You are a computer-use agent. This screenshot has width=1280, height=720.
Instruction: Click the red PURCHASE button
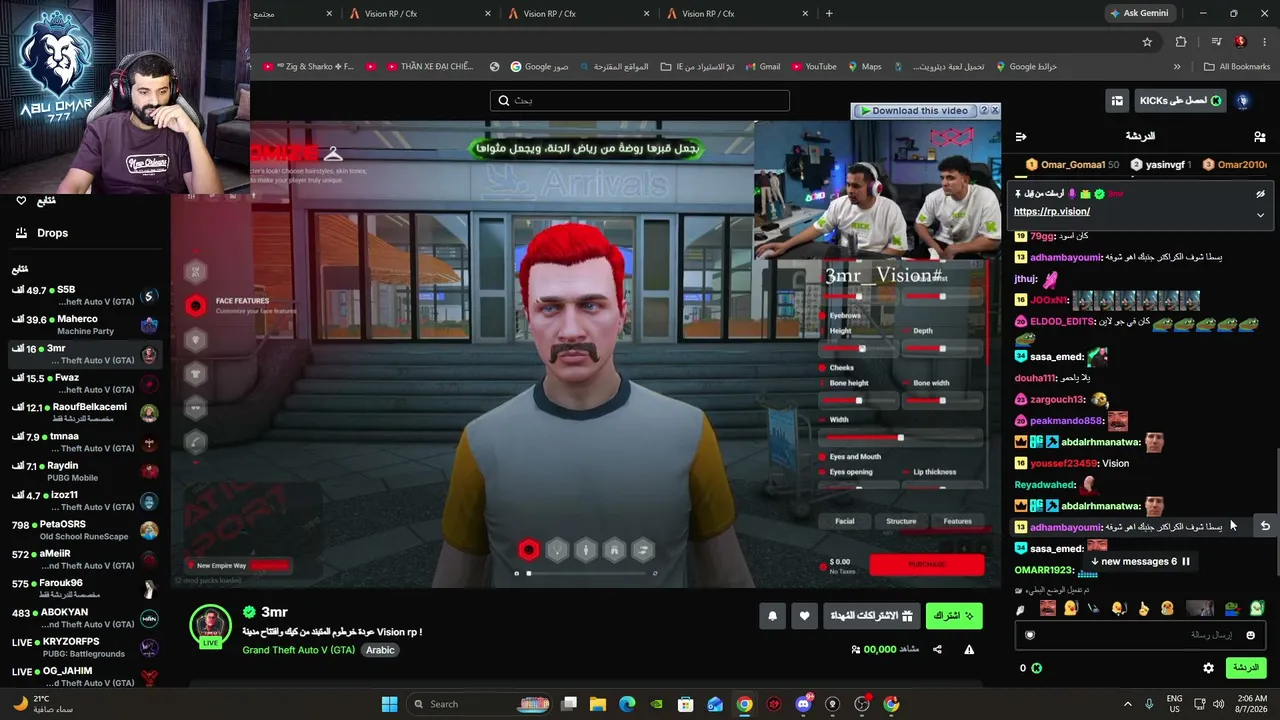(927, 565)
